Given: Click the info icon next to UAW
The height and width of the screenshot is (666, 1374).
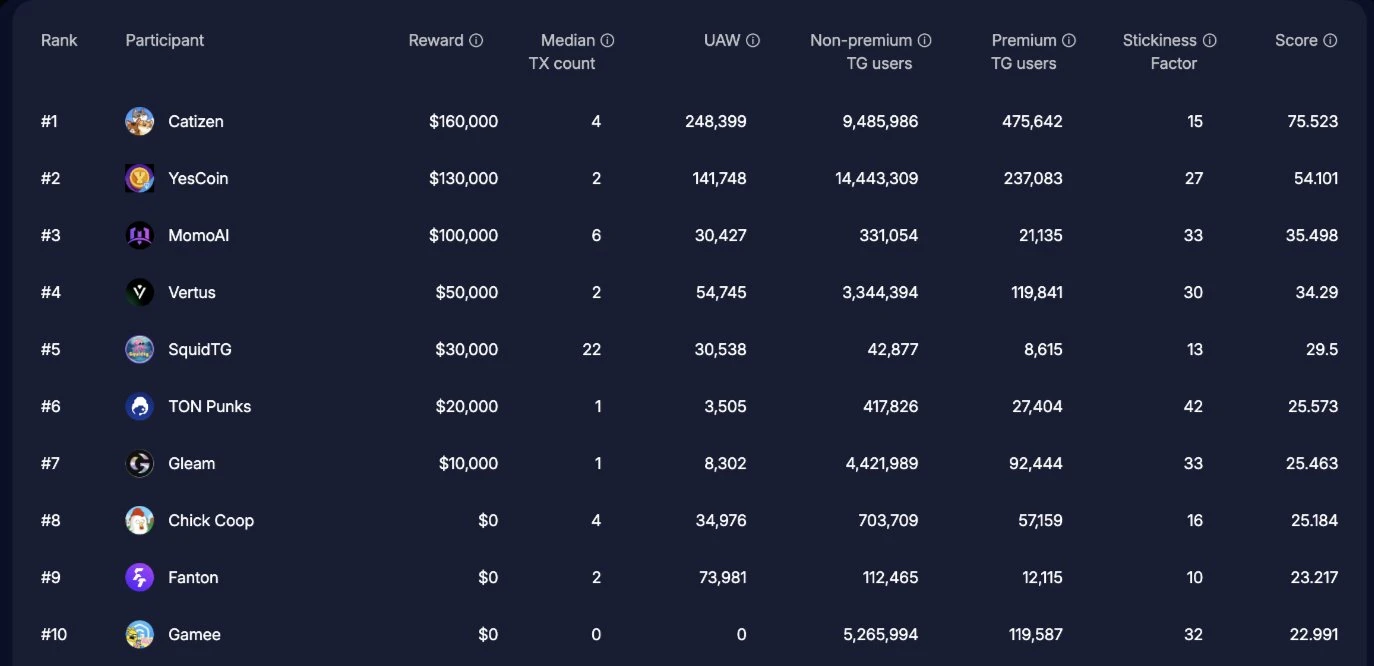Looking at the screenshot, I should coord(753,41).
